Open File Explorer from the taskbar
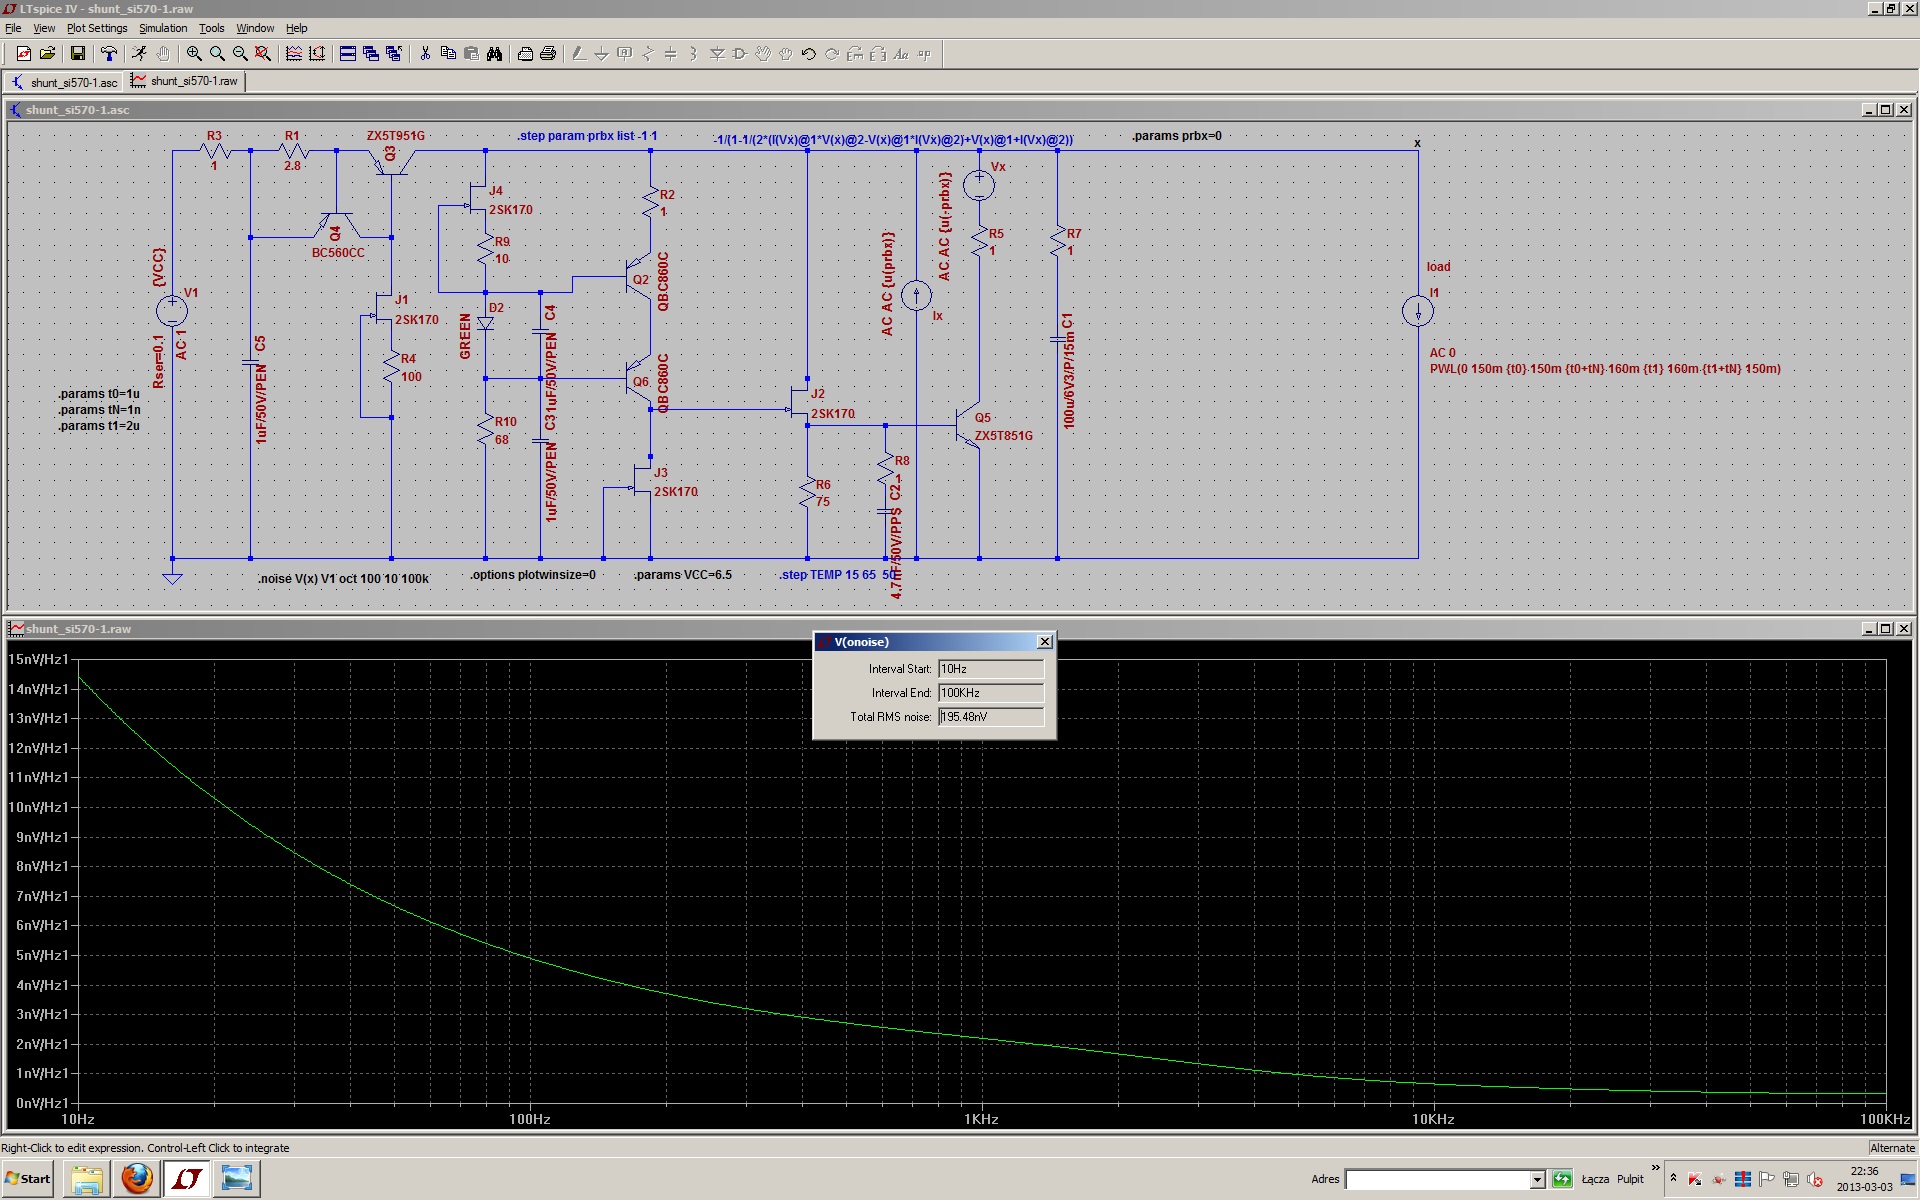Screen dimensions: 1920x1200 (87, 1179)
